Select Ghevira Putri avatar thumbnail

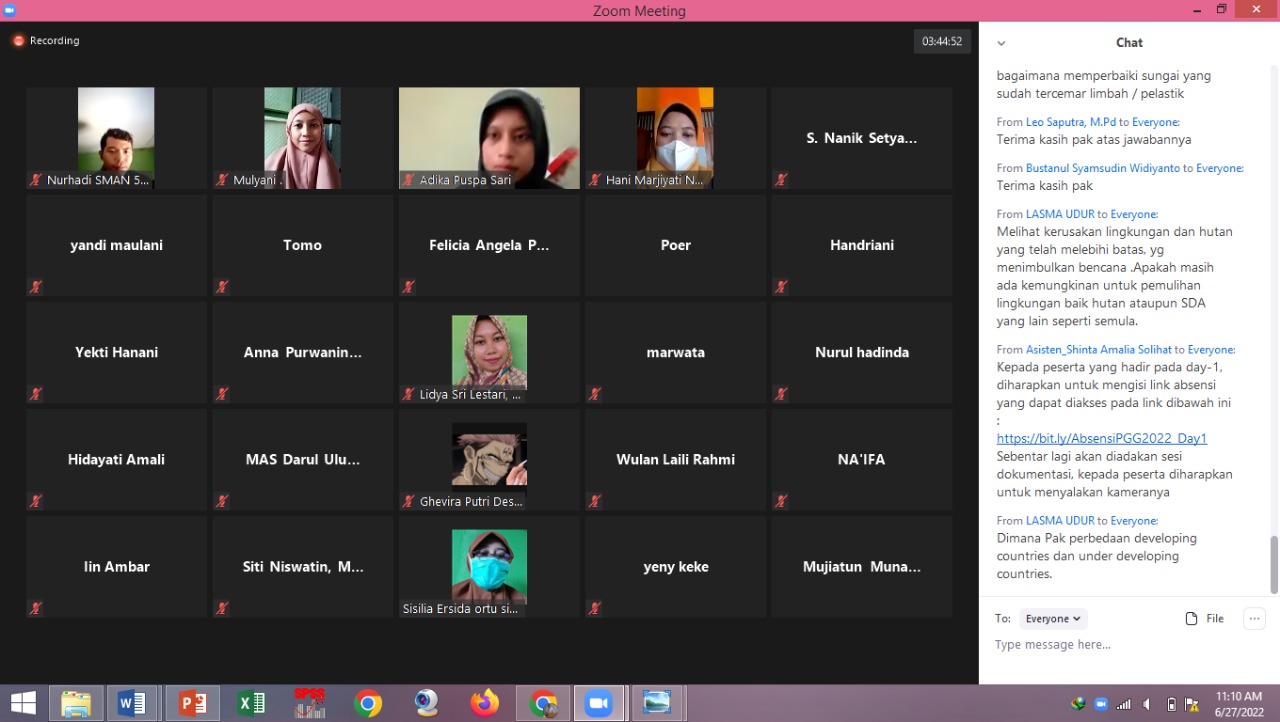pyautogui.click(x=489, y=458)
